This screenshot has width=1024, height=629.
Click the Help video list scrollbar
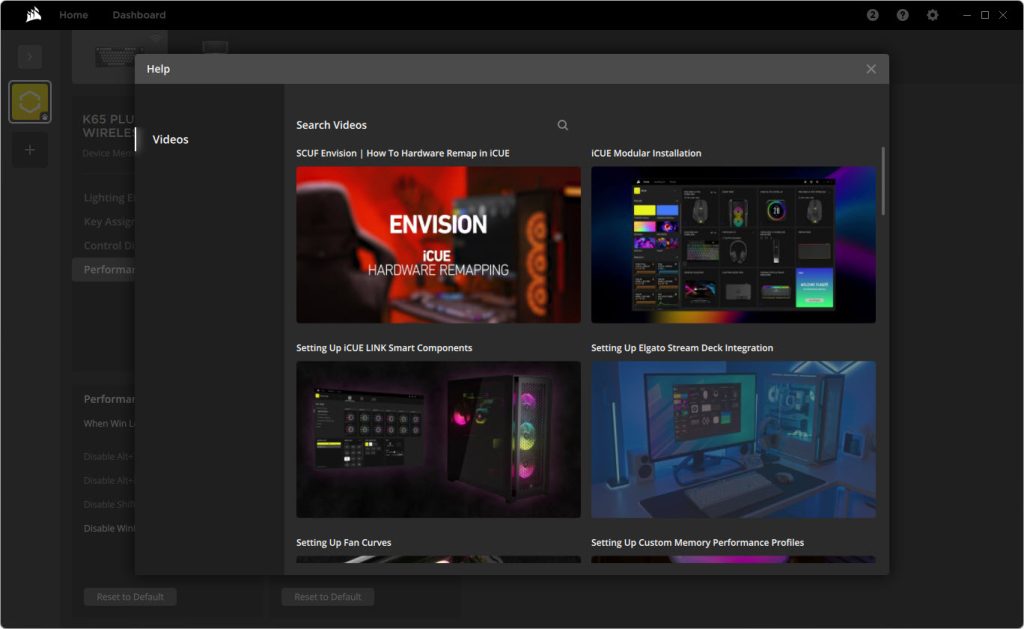pyautogui.click(x=883, y=181)
